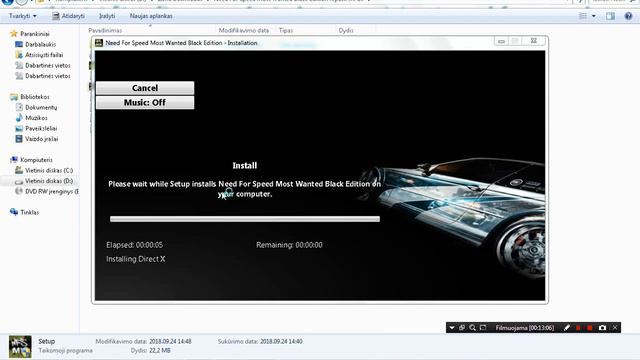Click Įrašyti in the Explorer toolbar
The width and height of the screenshot is (640, 360).
[107, 16]
